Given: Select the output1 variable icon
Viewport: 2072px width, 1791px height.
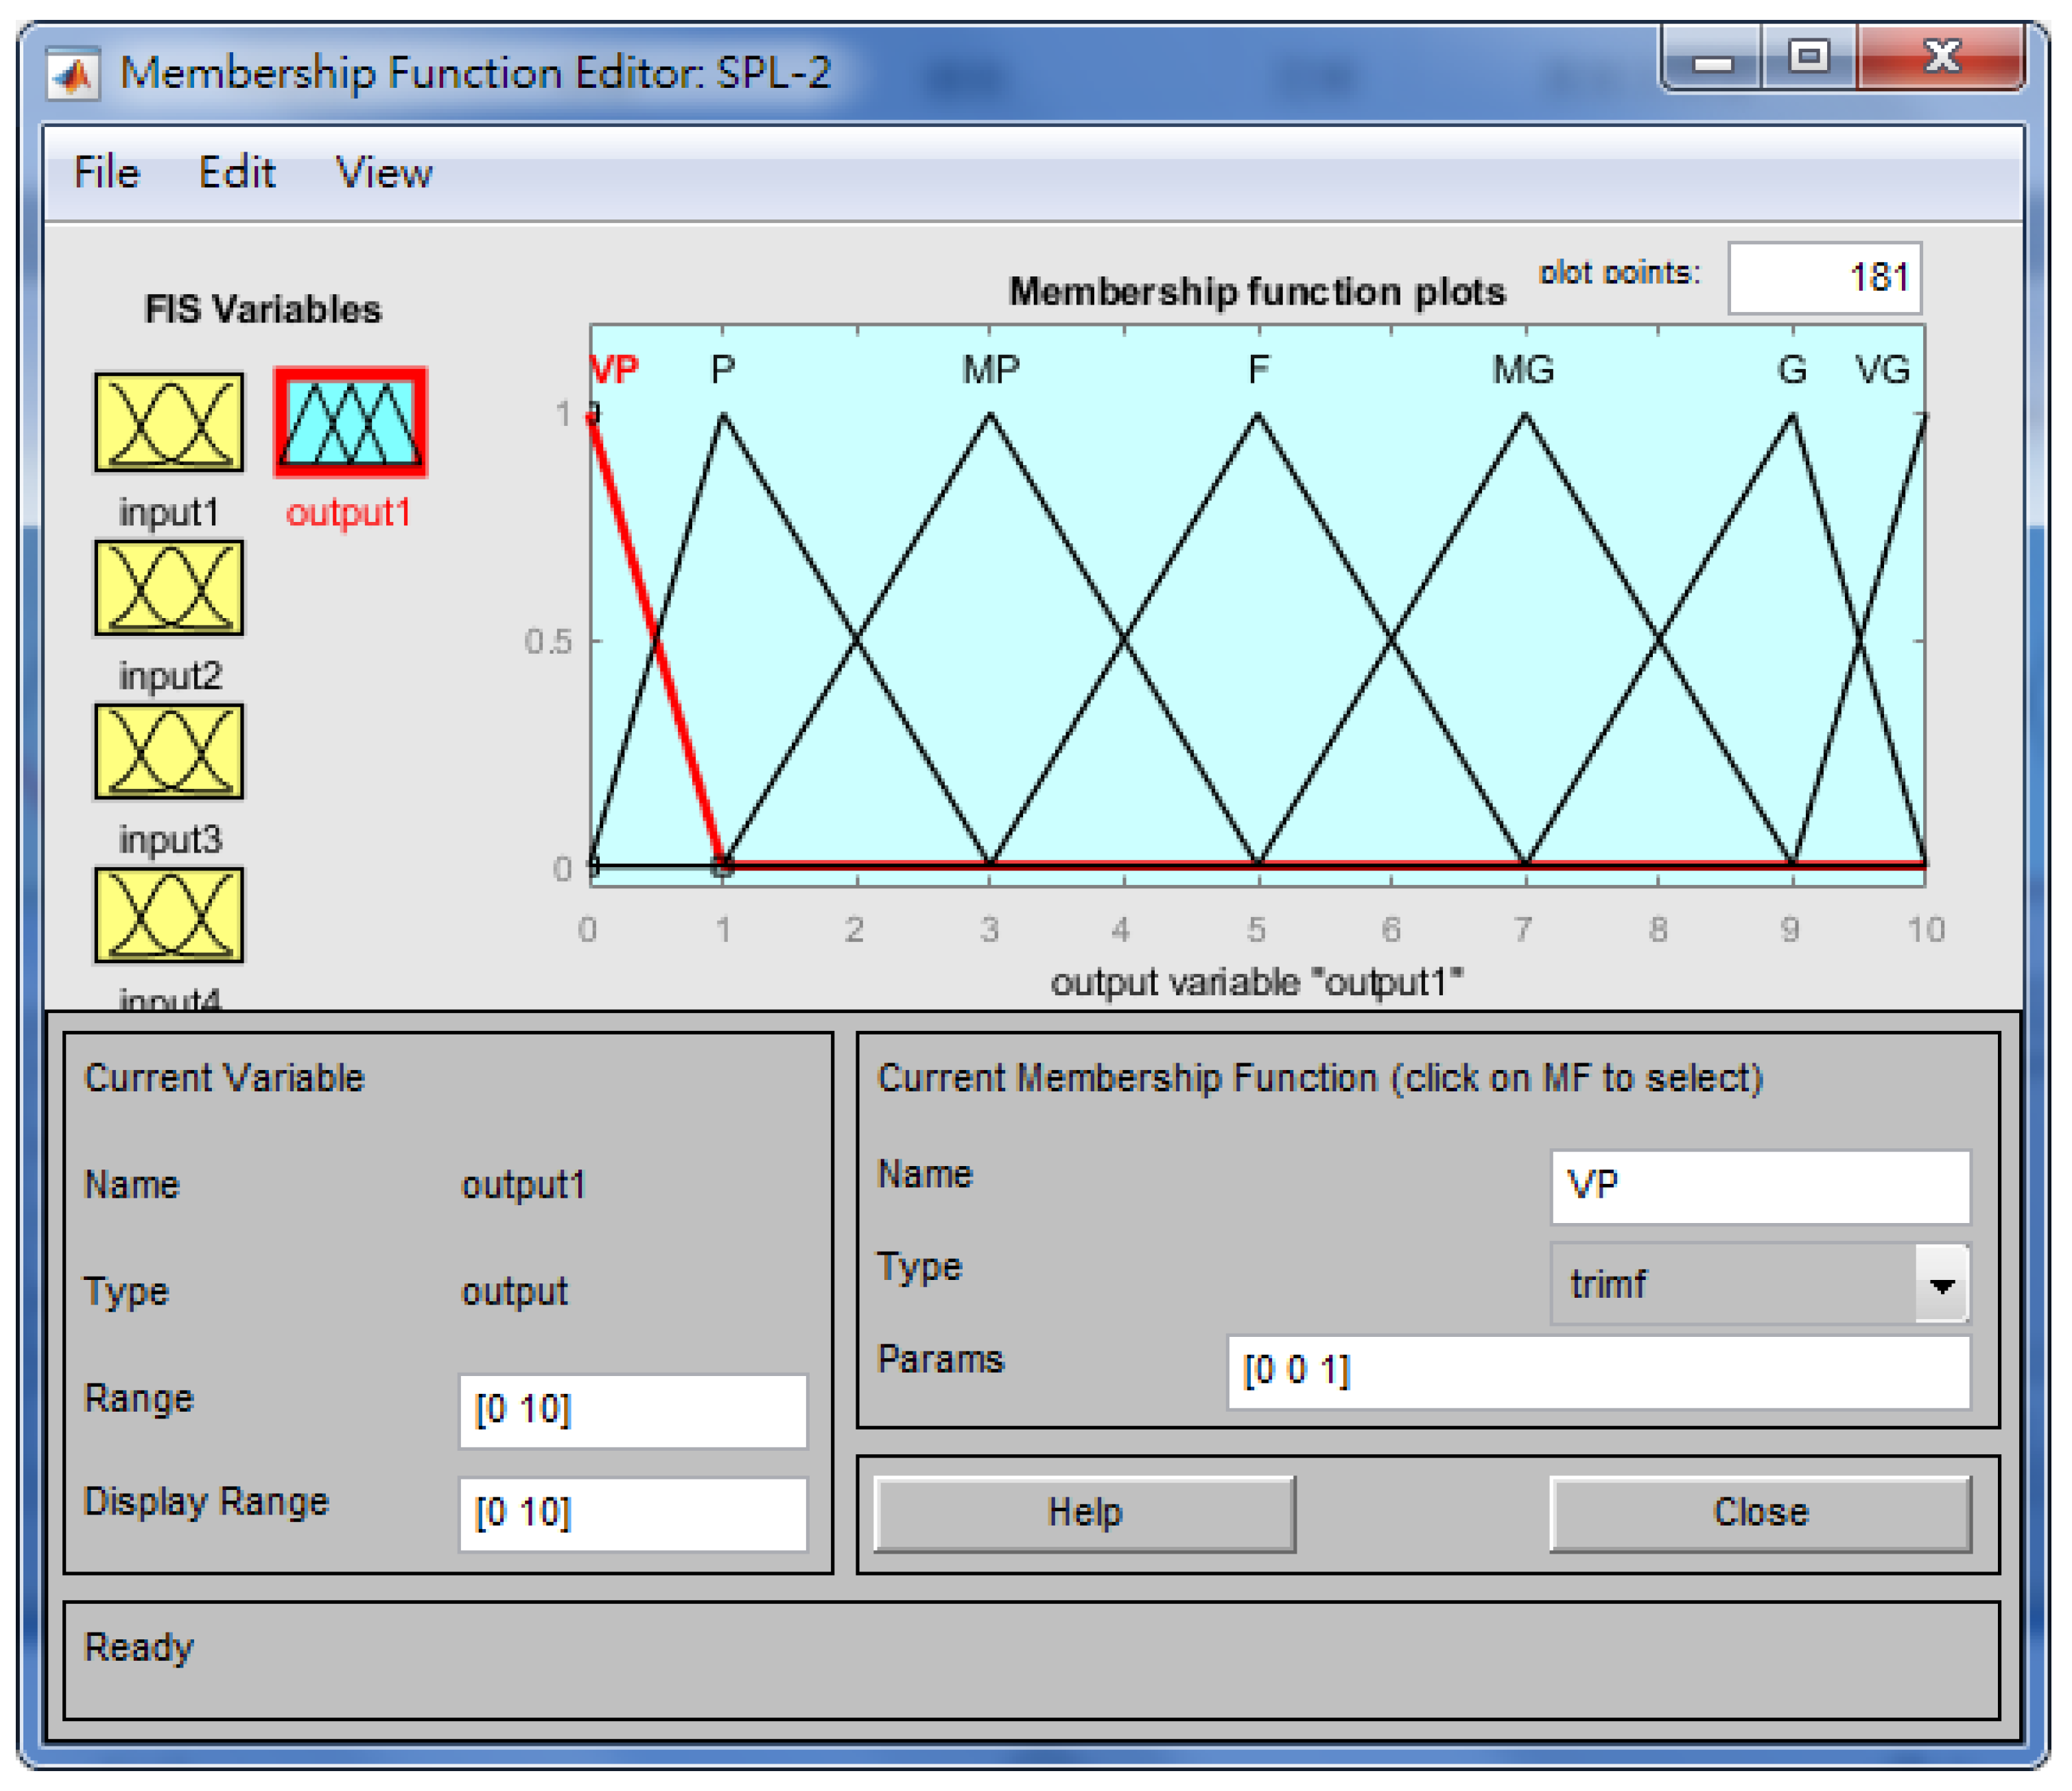Looking at the screenshot, I should pyautogui.click(x=350, y=422).
